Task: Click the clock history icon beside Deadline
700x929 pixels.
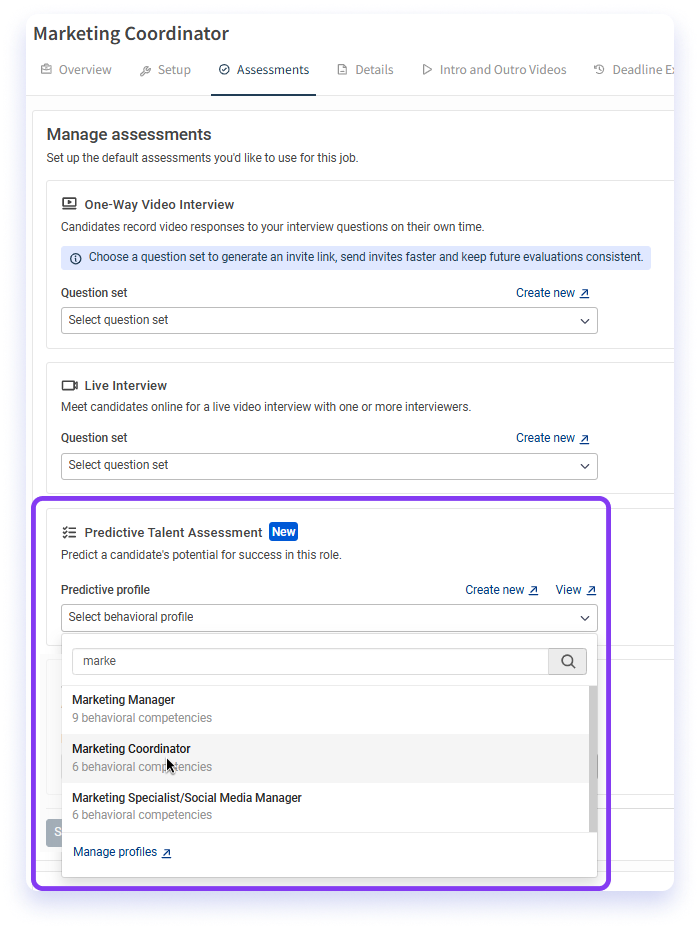Action: point(599,69)
